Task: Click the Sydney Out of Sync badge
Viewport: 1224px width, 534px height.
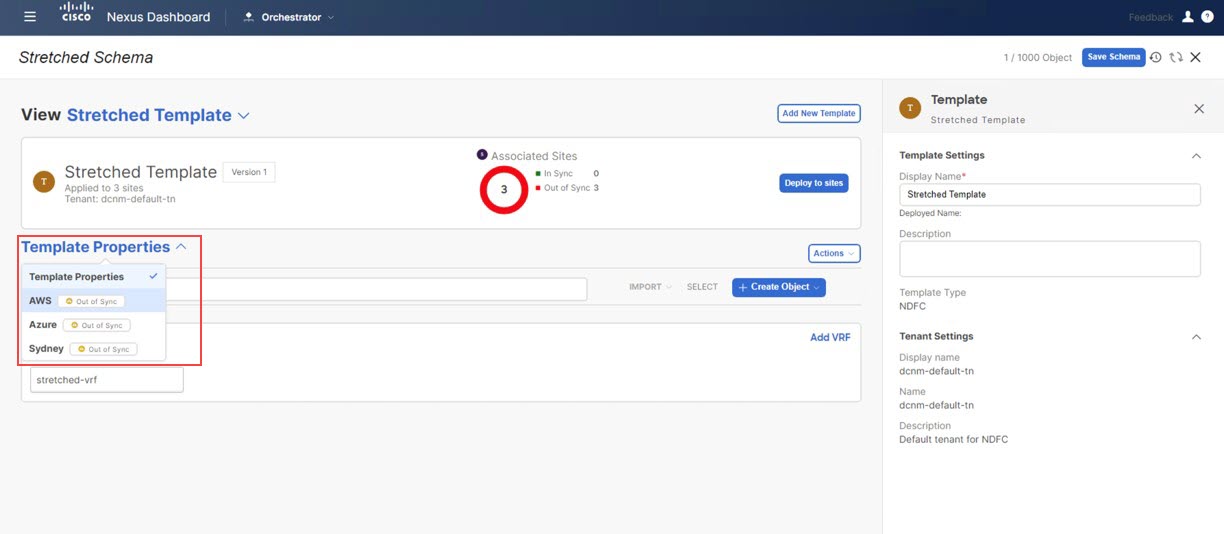Action: click(x=104, y=349)
